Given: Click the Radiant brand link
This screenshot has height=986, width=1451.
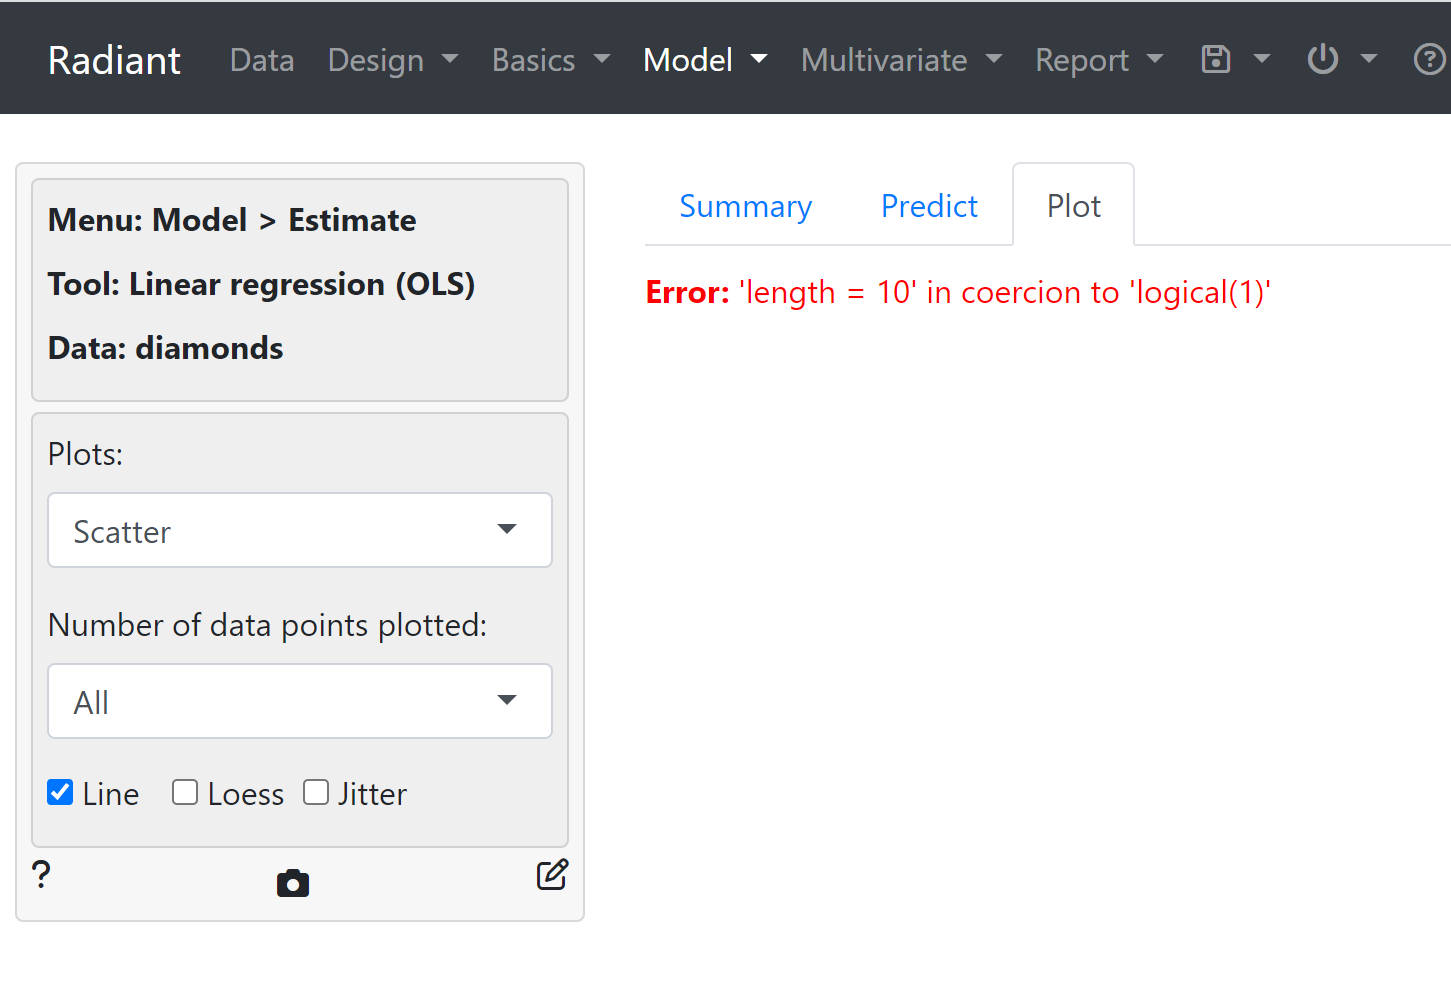Looking at the screenshot, I should tap(114, 59).
